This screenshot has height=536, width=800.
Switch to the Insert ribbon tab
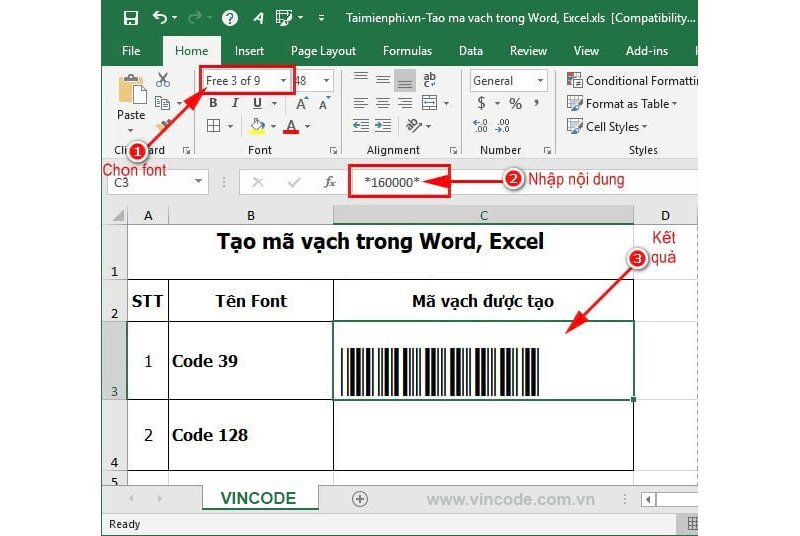point(249,51)
